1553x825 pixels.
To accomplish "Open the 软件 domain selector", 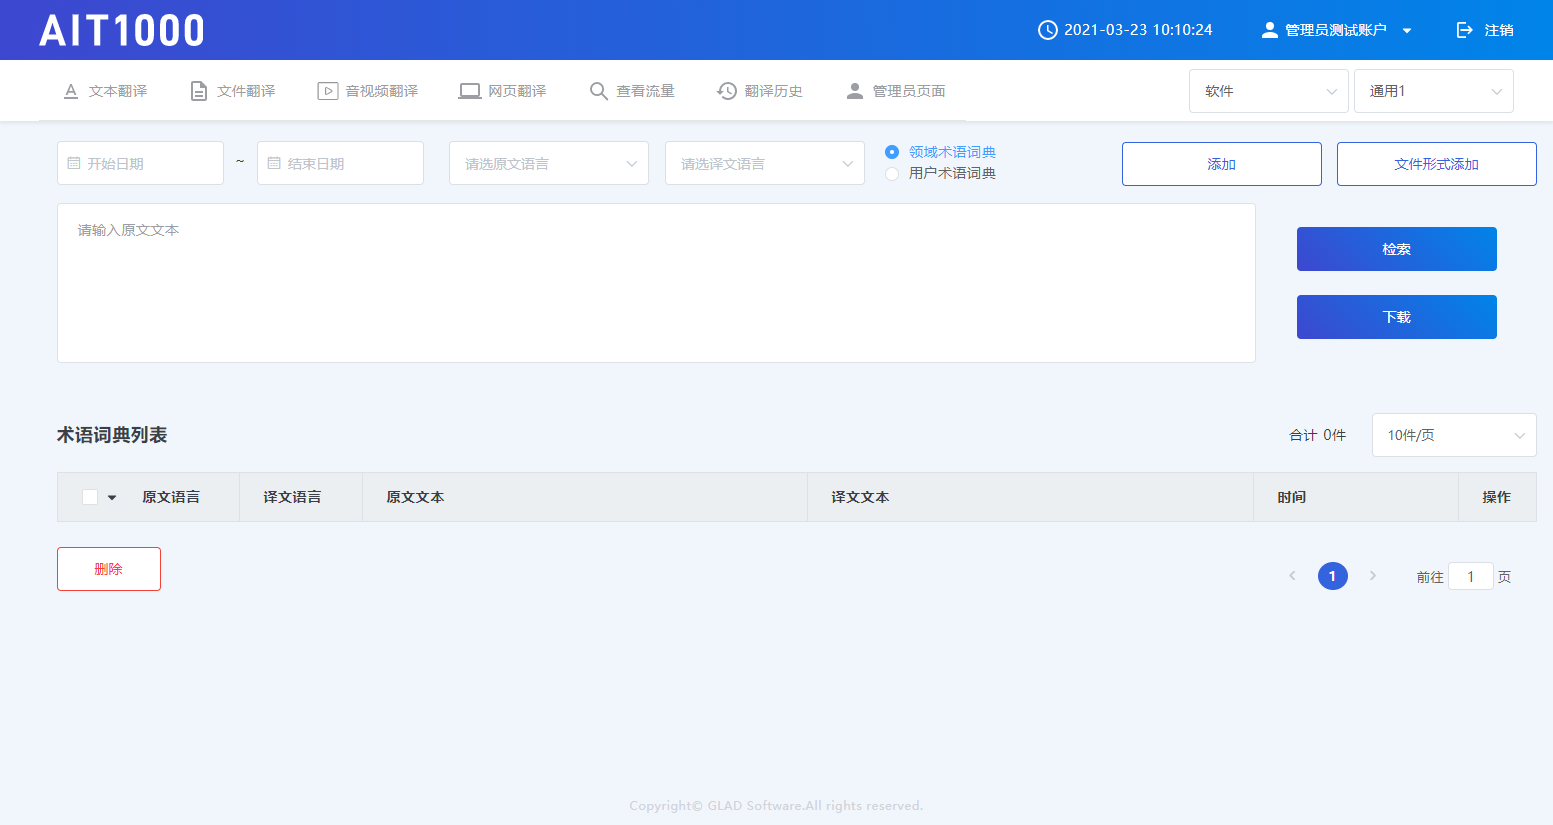I will click(x=1268, y=91).
